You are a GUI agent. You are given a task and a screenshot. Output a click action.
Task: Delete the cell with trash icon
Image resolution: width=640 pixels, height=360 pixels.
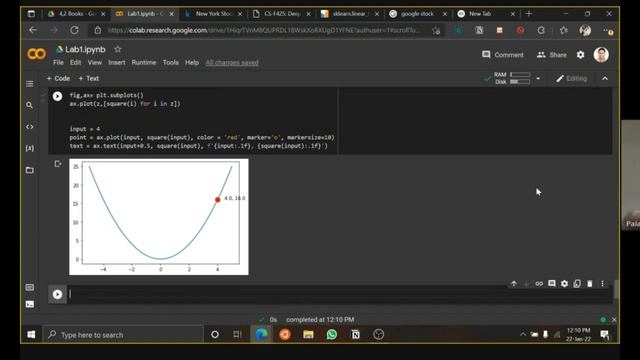point(590,283)
